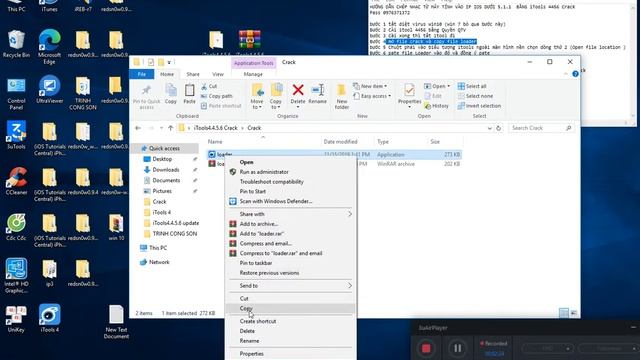Go up one folder level arrow
Image resolution: width=640 pixels, height=360 pixels.
click(171, 128)
